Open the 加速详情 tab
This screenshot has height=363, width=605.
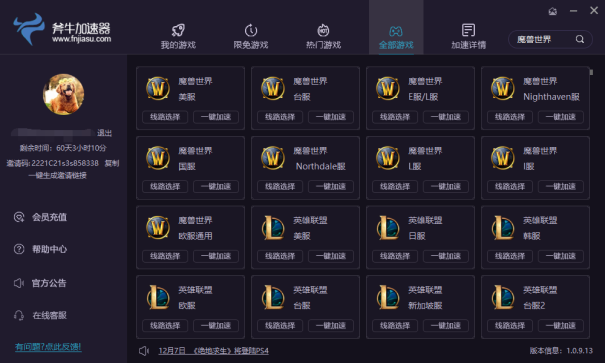tap(468, 36)
